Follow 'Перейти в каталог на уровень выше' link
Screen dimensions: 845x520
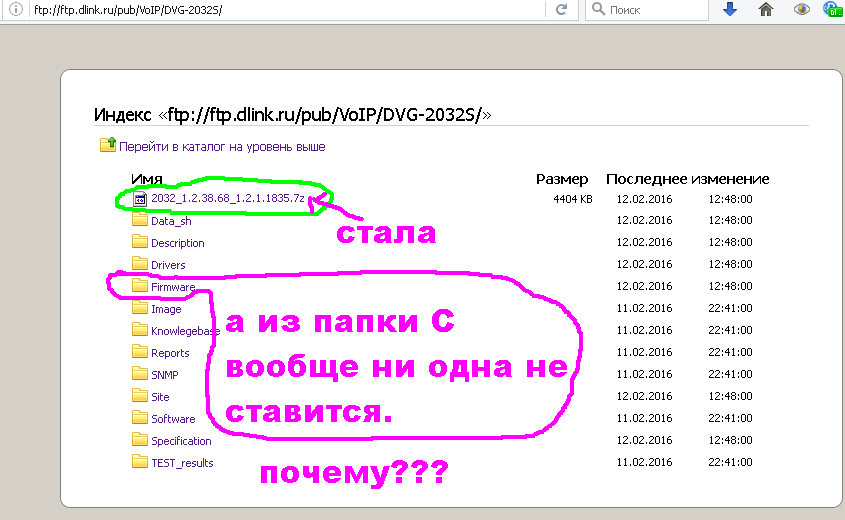(x=222, y=147)
